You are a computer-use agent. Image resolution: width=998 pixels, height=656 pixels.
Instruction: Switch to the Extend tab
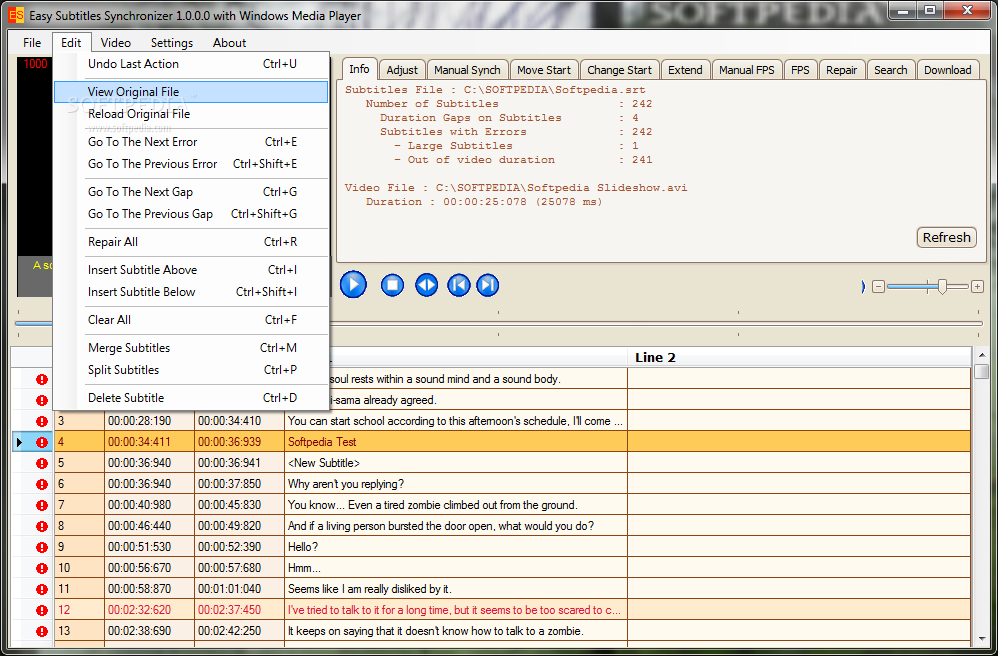click(x=685, y=70)
